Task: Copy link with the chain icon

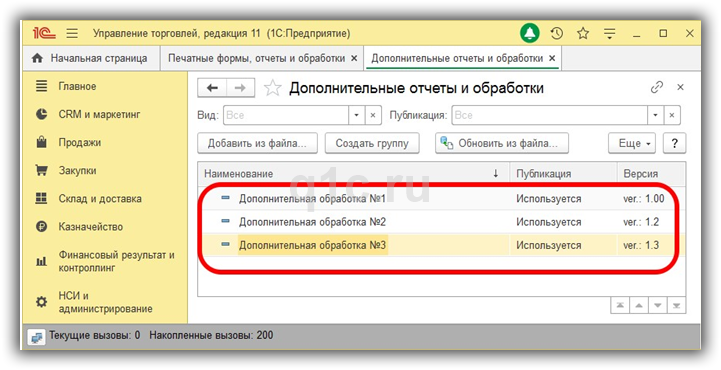Action: [657, 87]
